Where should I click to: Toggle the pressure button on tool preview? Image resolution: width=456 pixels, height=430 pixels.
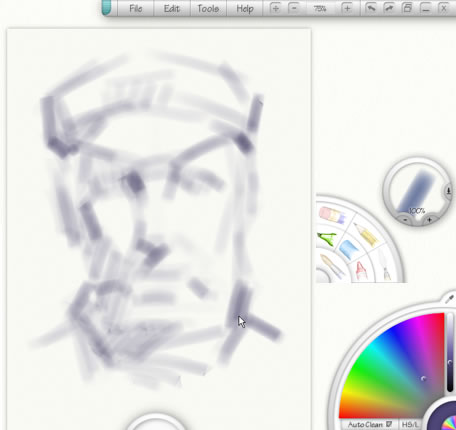pyautogui.click(x=448, y=191)
